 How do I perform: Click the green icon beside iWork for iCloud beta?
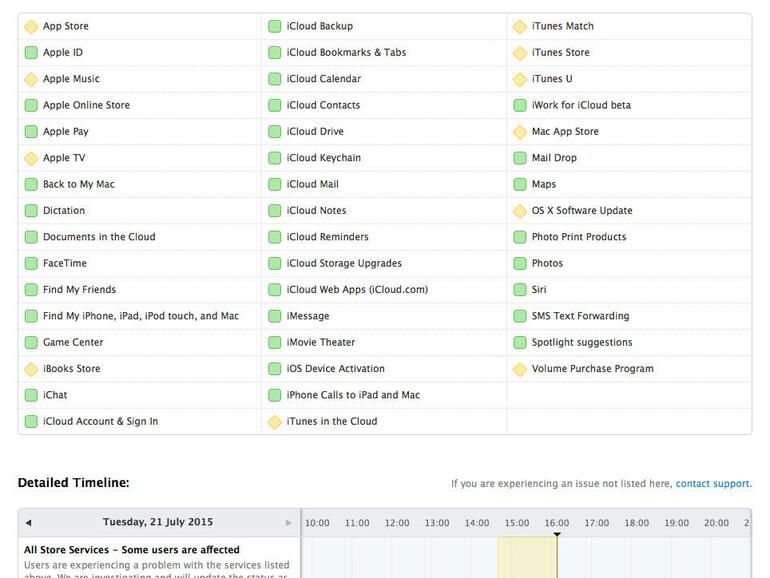coord(520,105)
